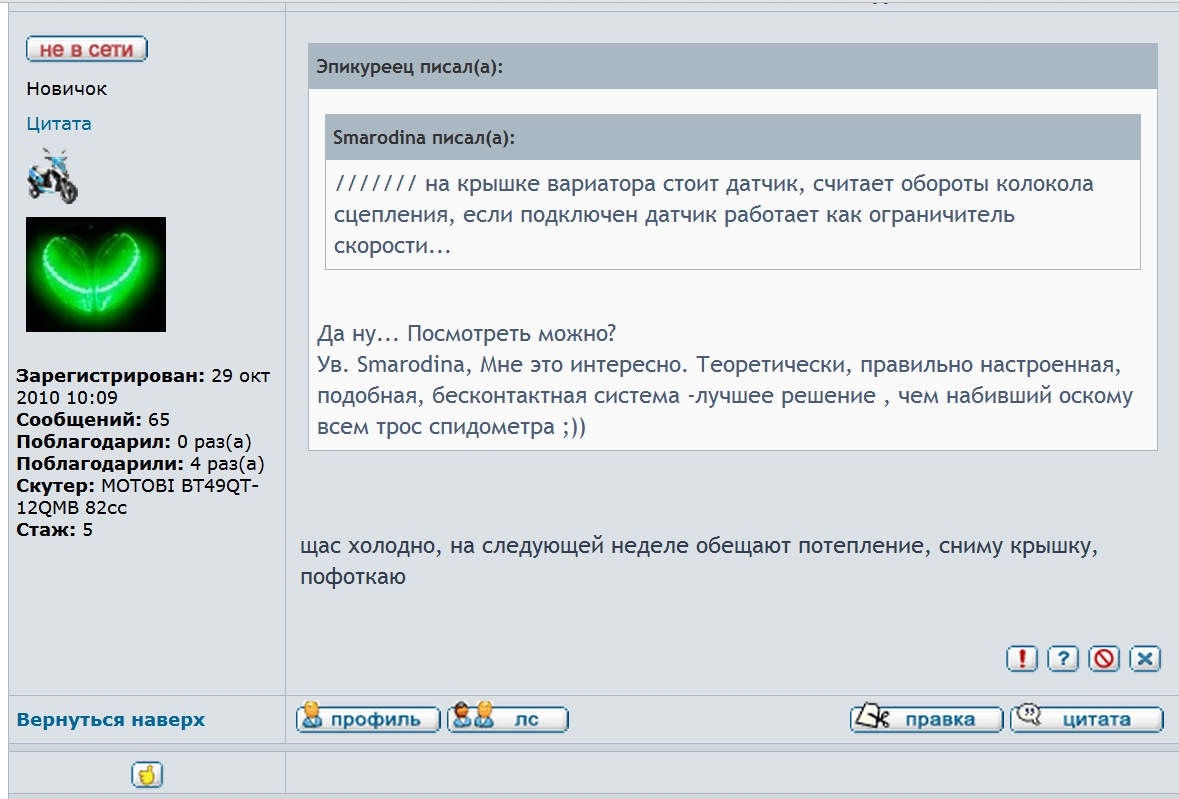
Task: Click the red prohibition sign icon
Action: pos(1104,658)
